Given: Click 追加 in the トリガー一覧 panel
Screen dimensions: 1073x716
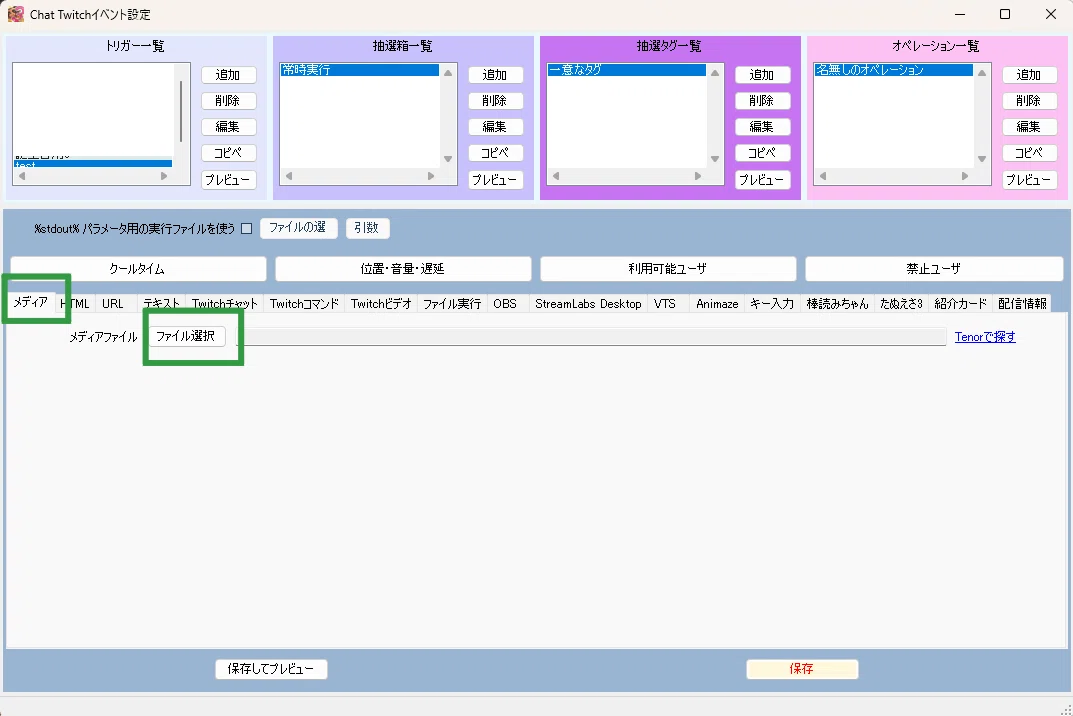Looking at the screenshot, I should coord(229,75).
